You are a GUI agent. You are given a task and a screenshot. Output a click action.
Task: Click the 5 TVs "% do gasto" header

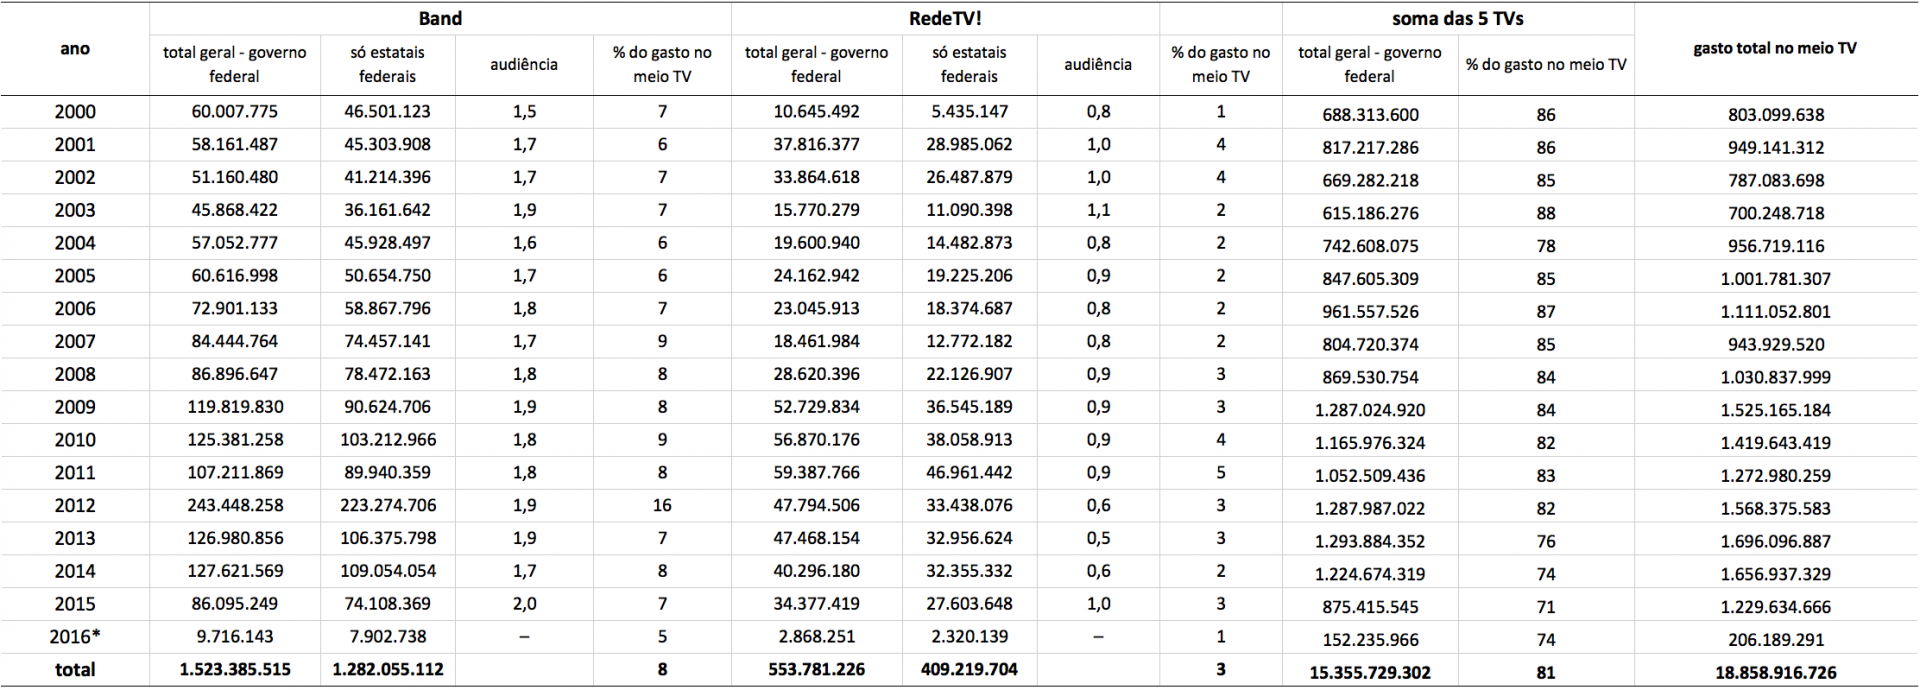1545,64
